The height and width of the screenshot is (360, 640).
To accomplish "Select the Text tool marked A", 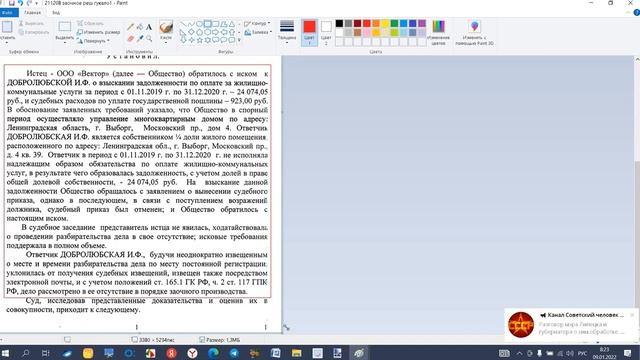I will click(x=149, y=27).
